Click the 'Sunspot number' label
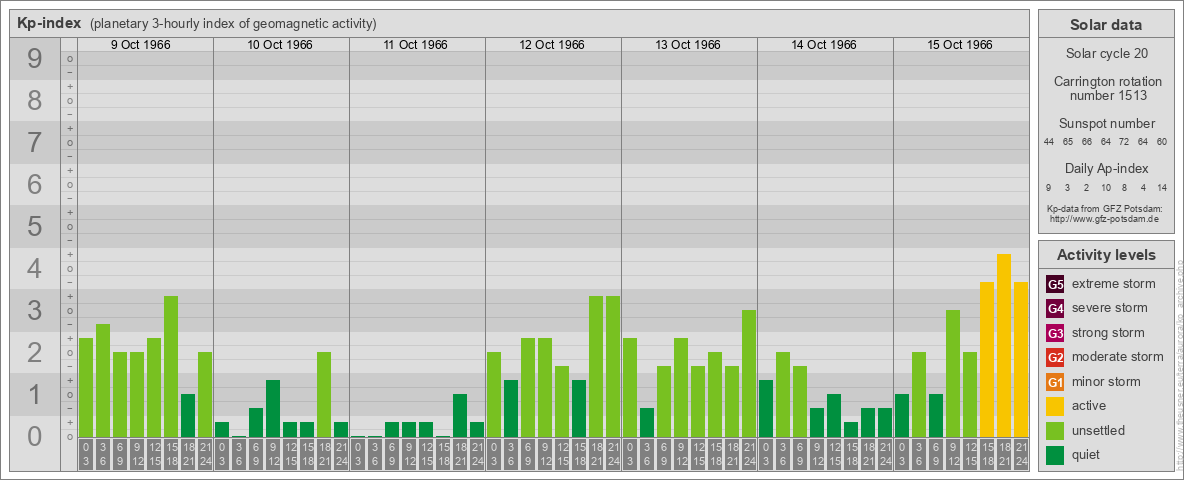This screenshot has height=480, width=1184. [x=1106, y=124]
